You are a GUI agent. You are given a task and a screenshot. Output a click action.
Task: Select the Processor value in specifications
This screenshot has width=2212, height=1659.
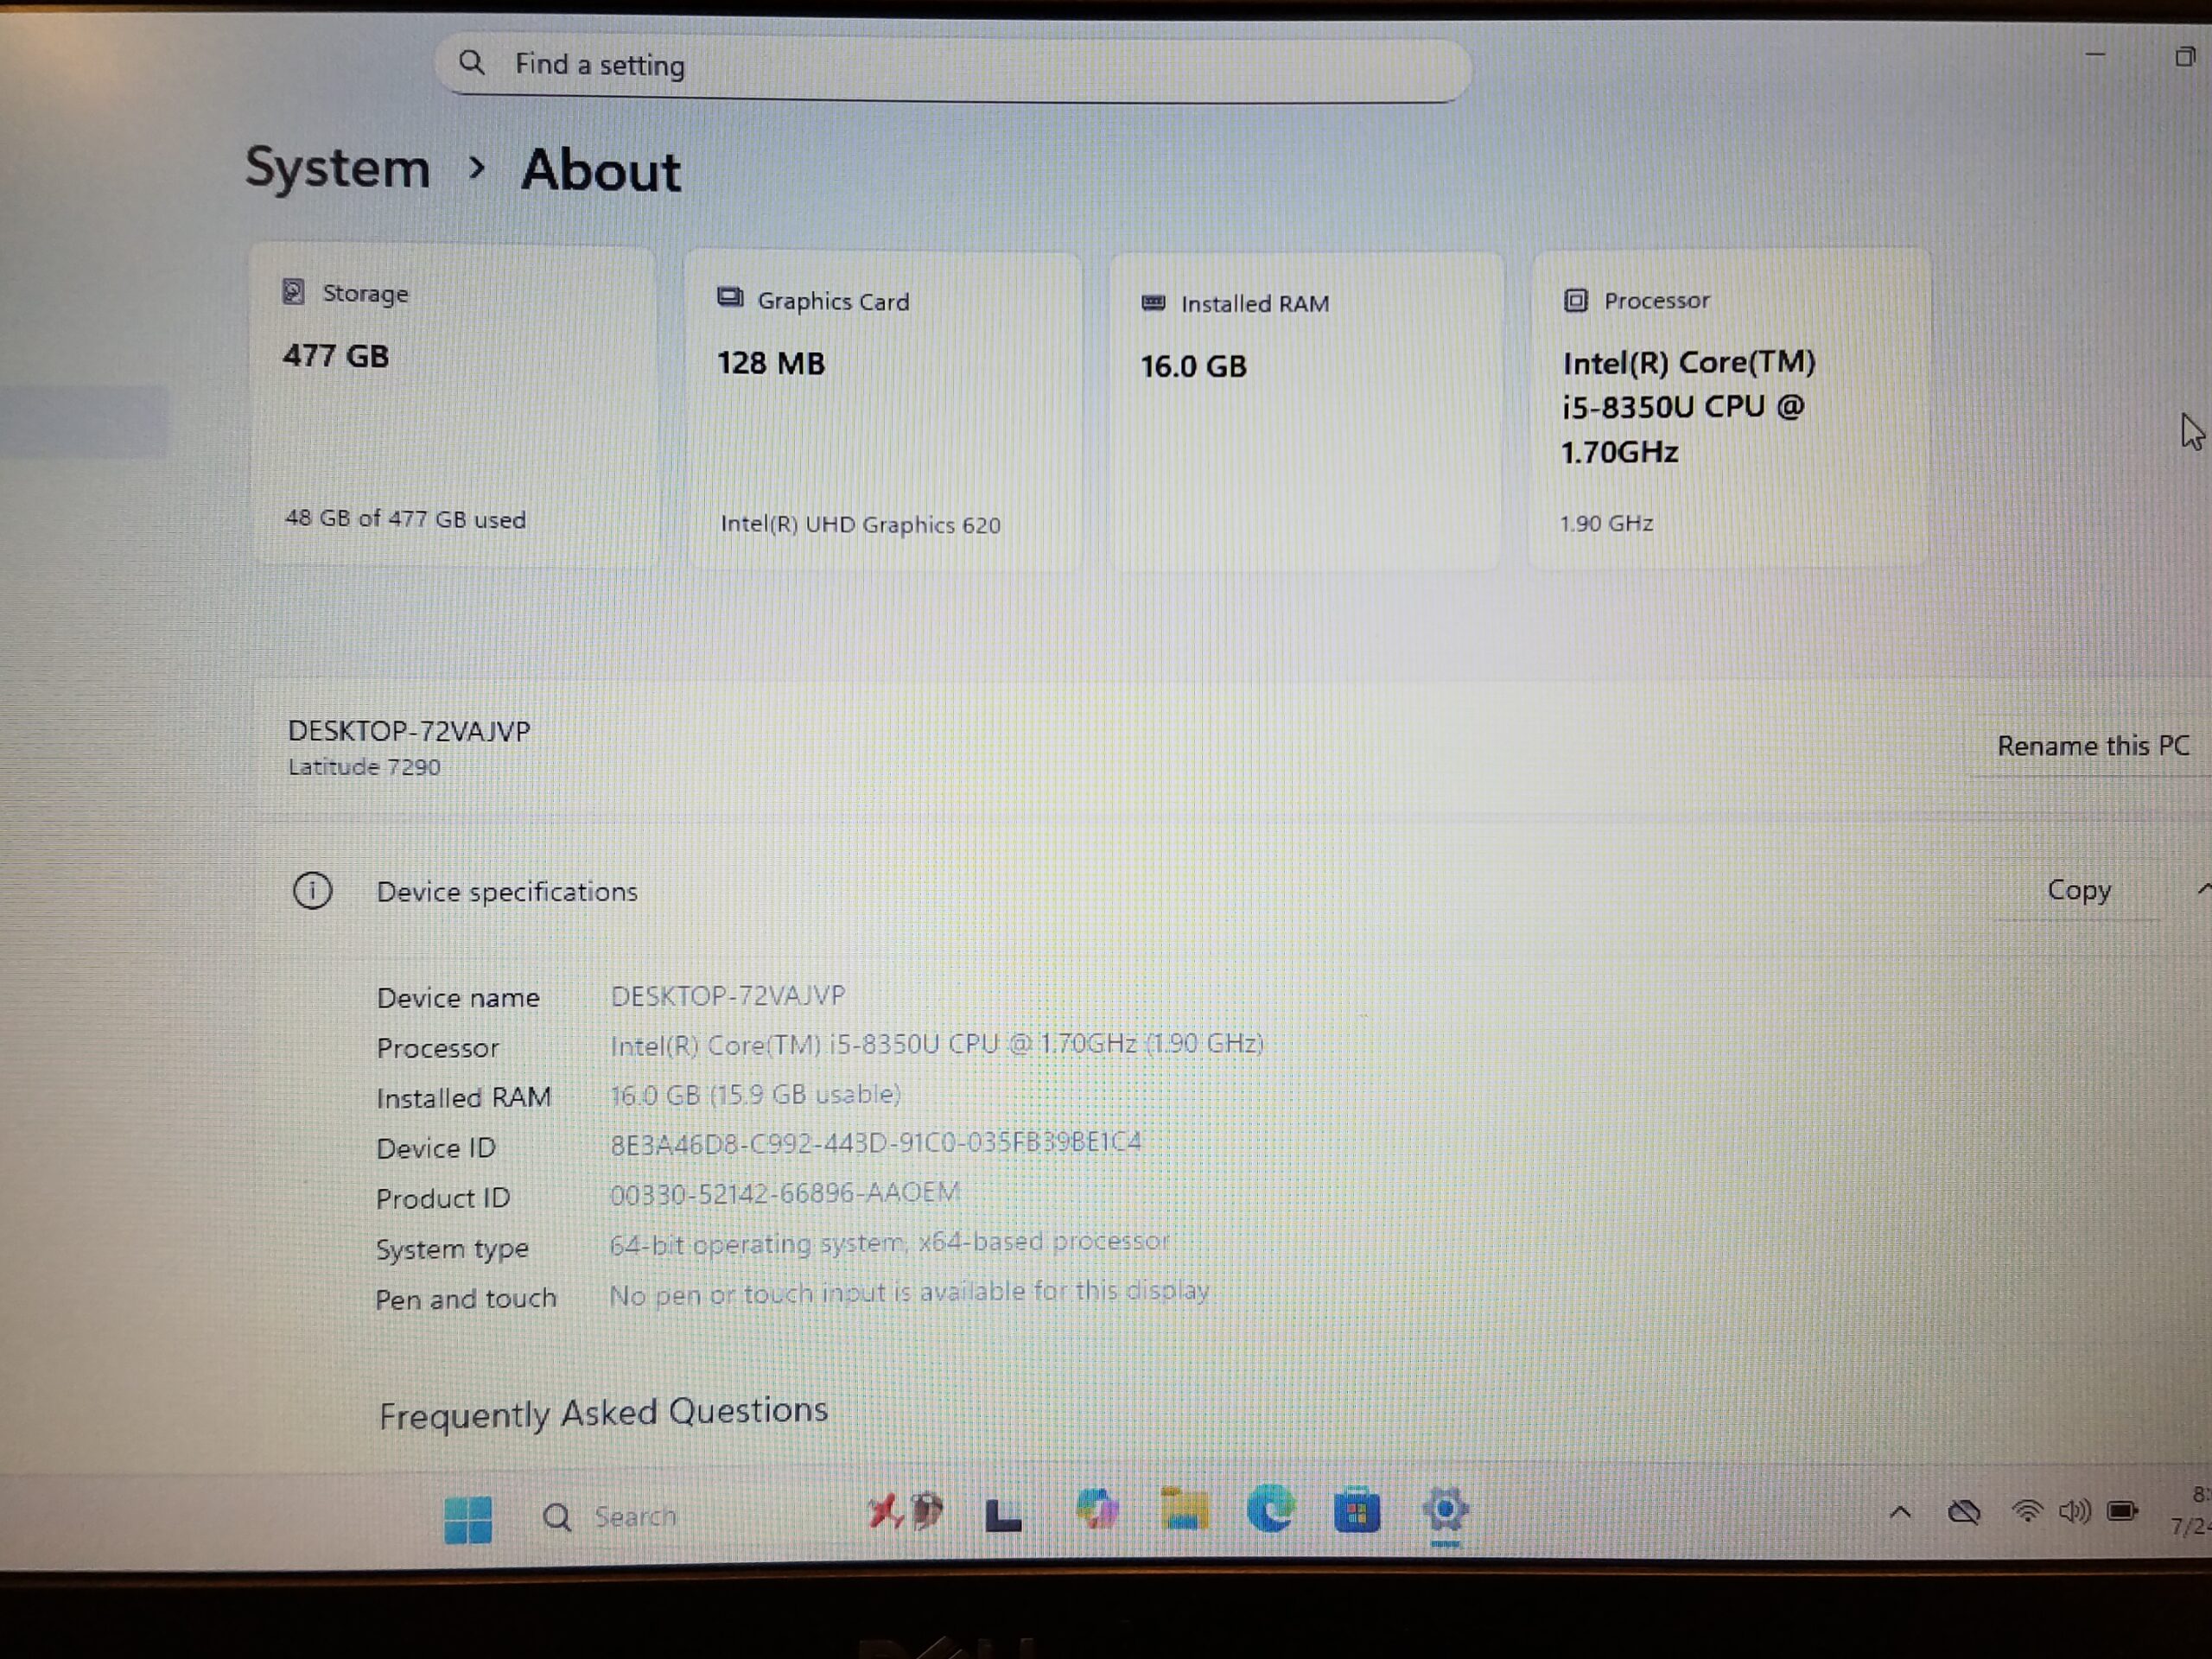tap(937, 1044)
